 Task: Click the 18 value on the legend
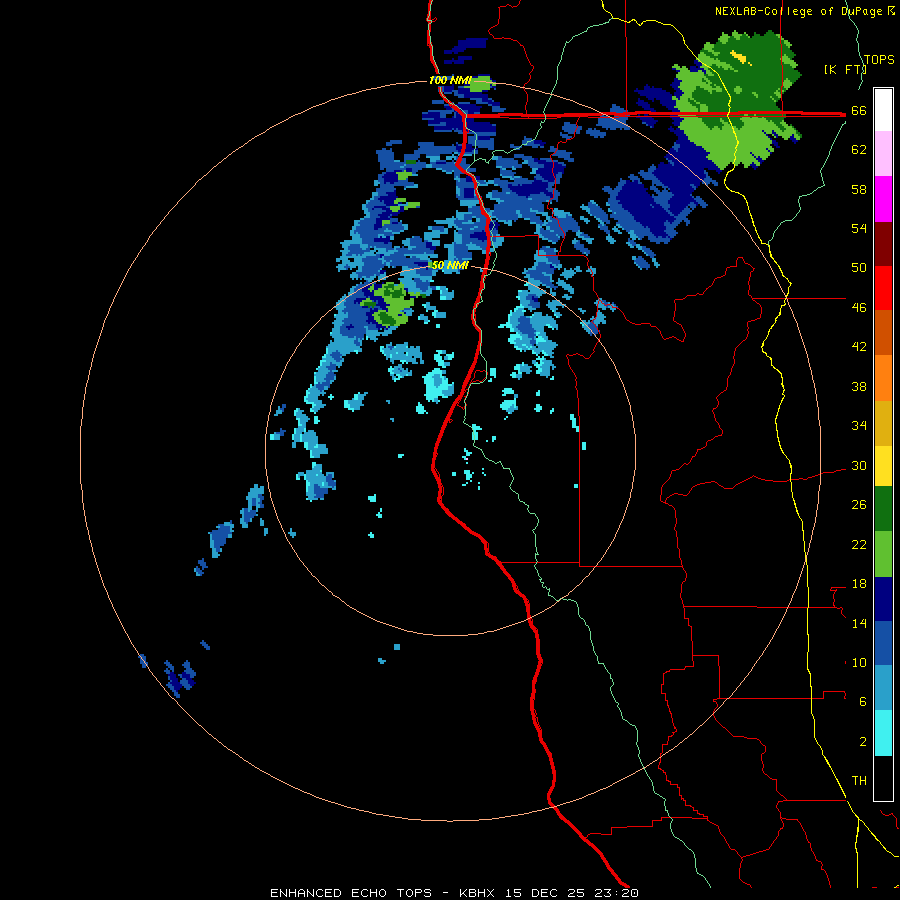[x=859, y=584]
